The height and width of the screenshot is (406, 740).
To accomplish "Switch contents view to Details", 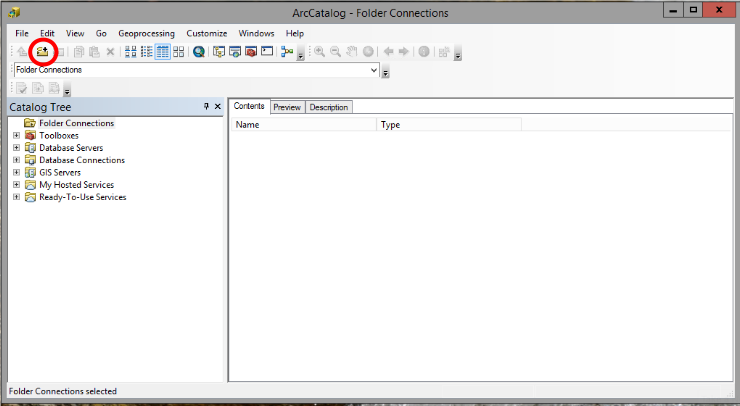I will click(162, 51).
